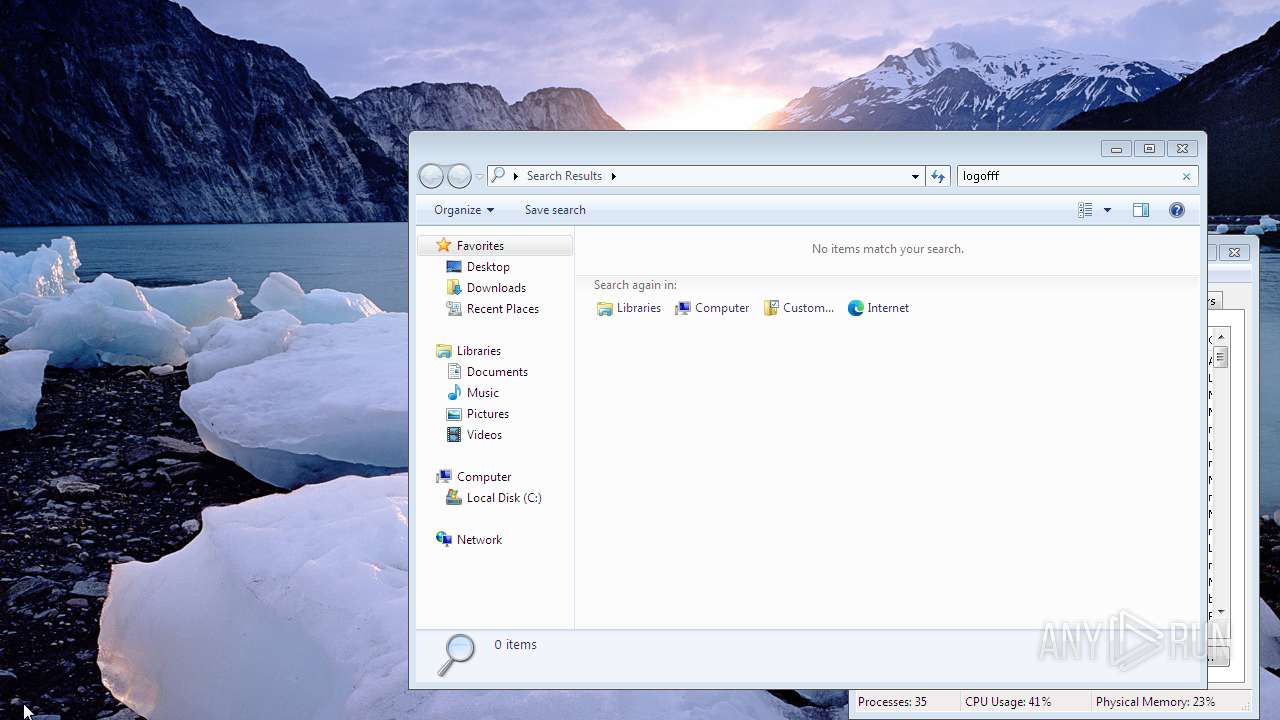1280x720 pixels.
Task: Open Downloads in Favorites
Action: [x=496, y=288]
